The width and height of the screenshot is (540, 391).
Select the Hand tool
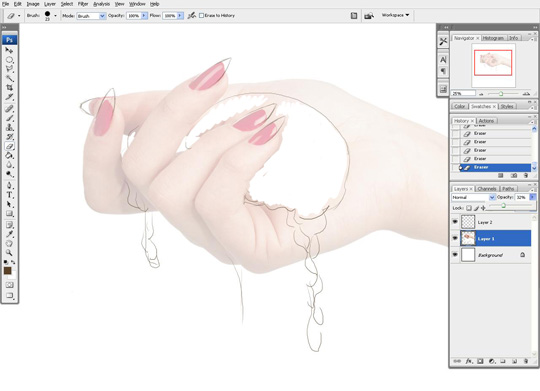point(9,244)
